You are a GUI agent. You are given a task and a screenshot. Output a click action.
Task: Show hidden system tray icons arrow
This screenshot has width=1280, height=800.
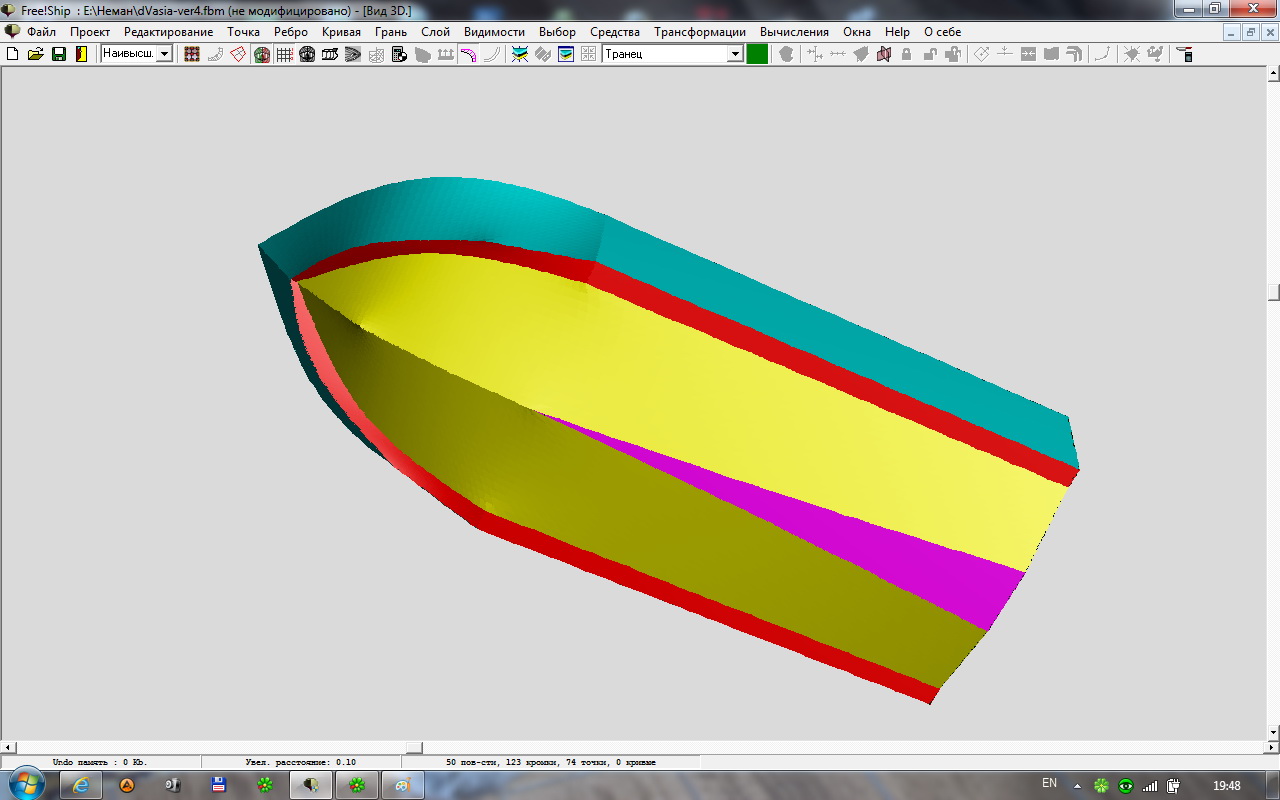(x=1076, y=785)
